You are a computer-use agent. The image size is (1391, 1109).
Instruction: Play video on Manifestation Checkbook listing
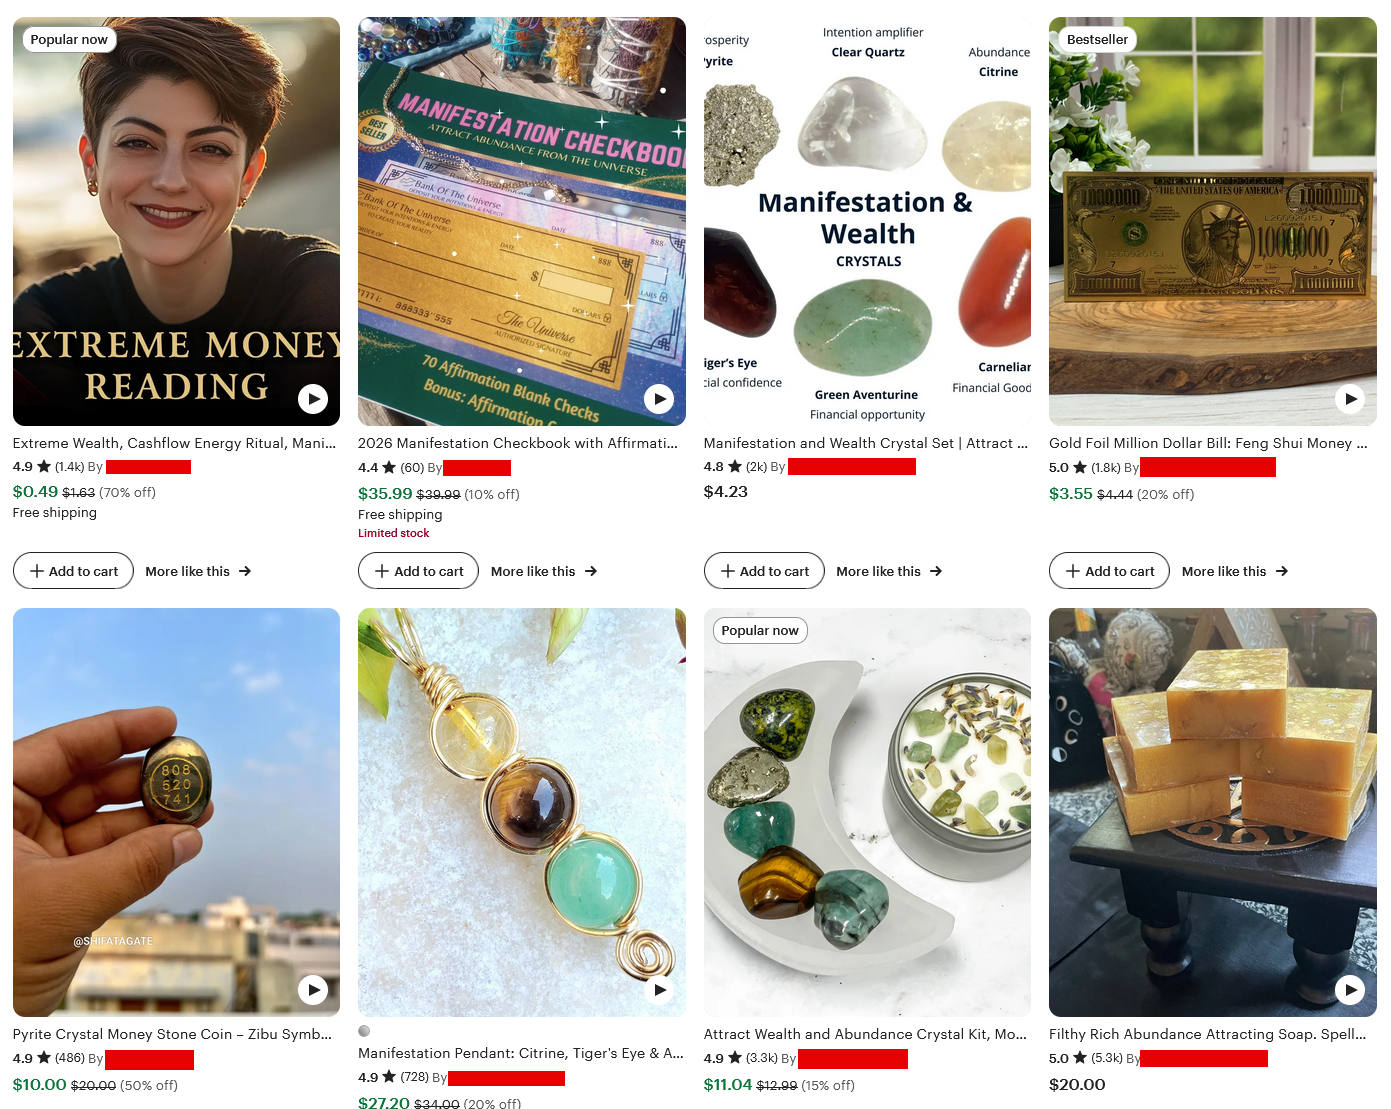(658, 399)
